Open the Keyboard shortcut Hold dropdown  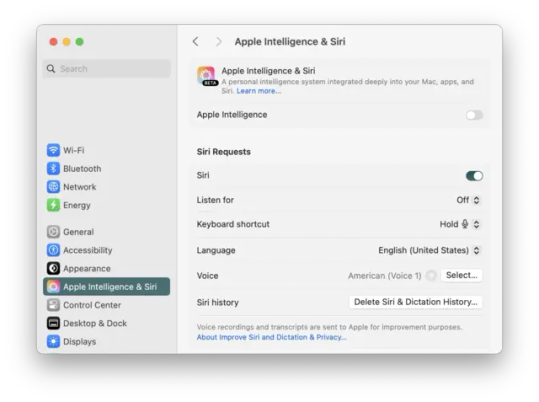pos(460,224)
